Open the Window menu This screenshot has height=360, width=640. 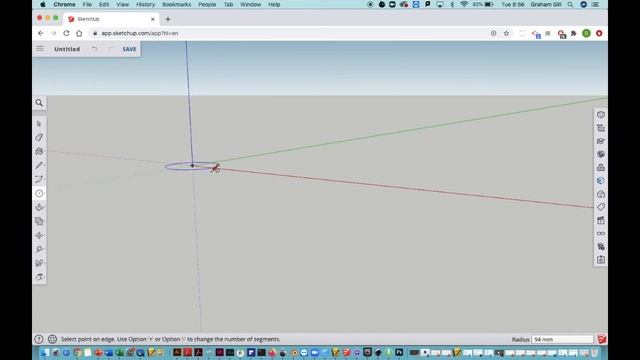[251, 4]
